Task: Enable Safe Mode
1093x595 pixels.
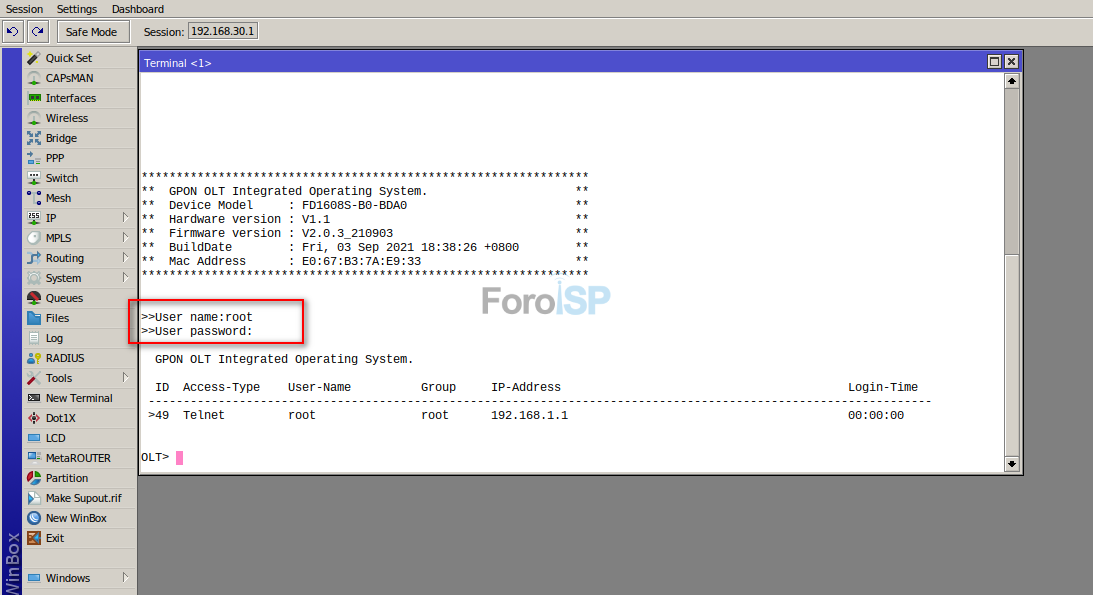Action: (92, 31)
